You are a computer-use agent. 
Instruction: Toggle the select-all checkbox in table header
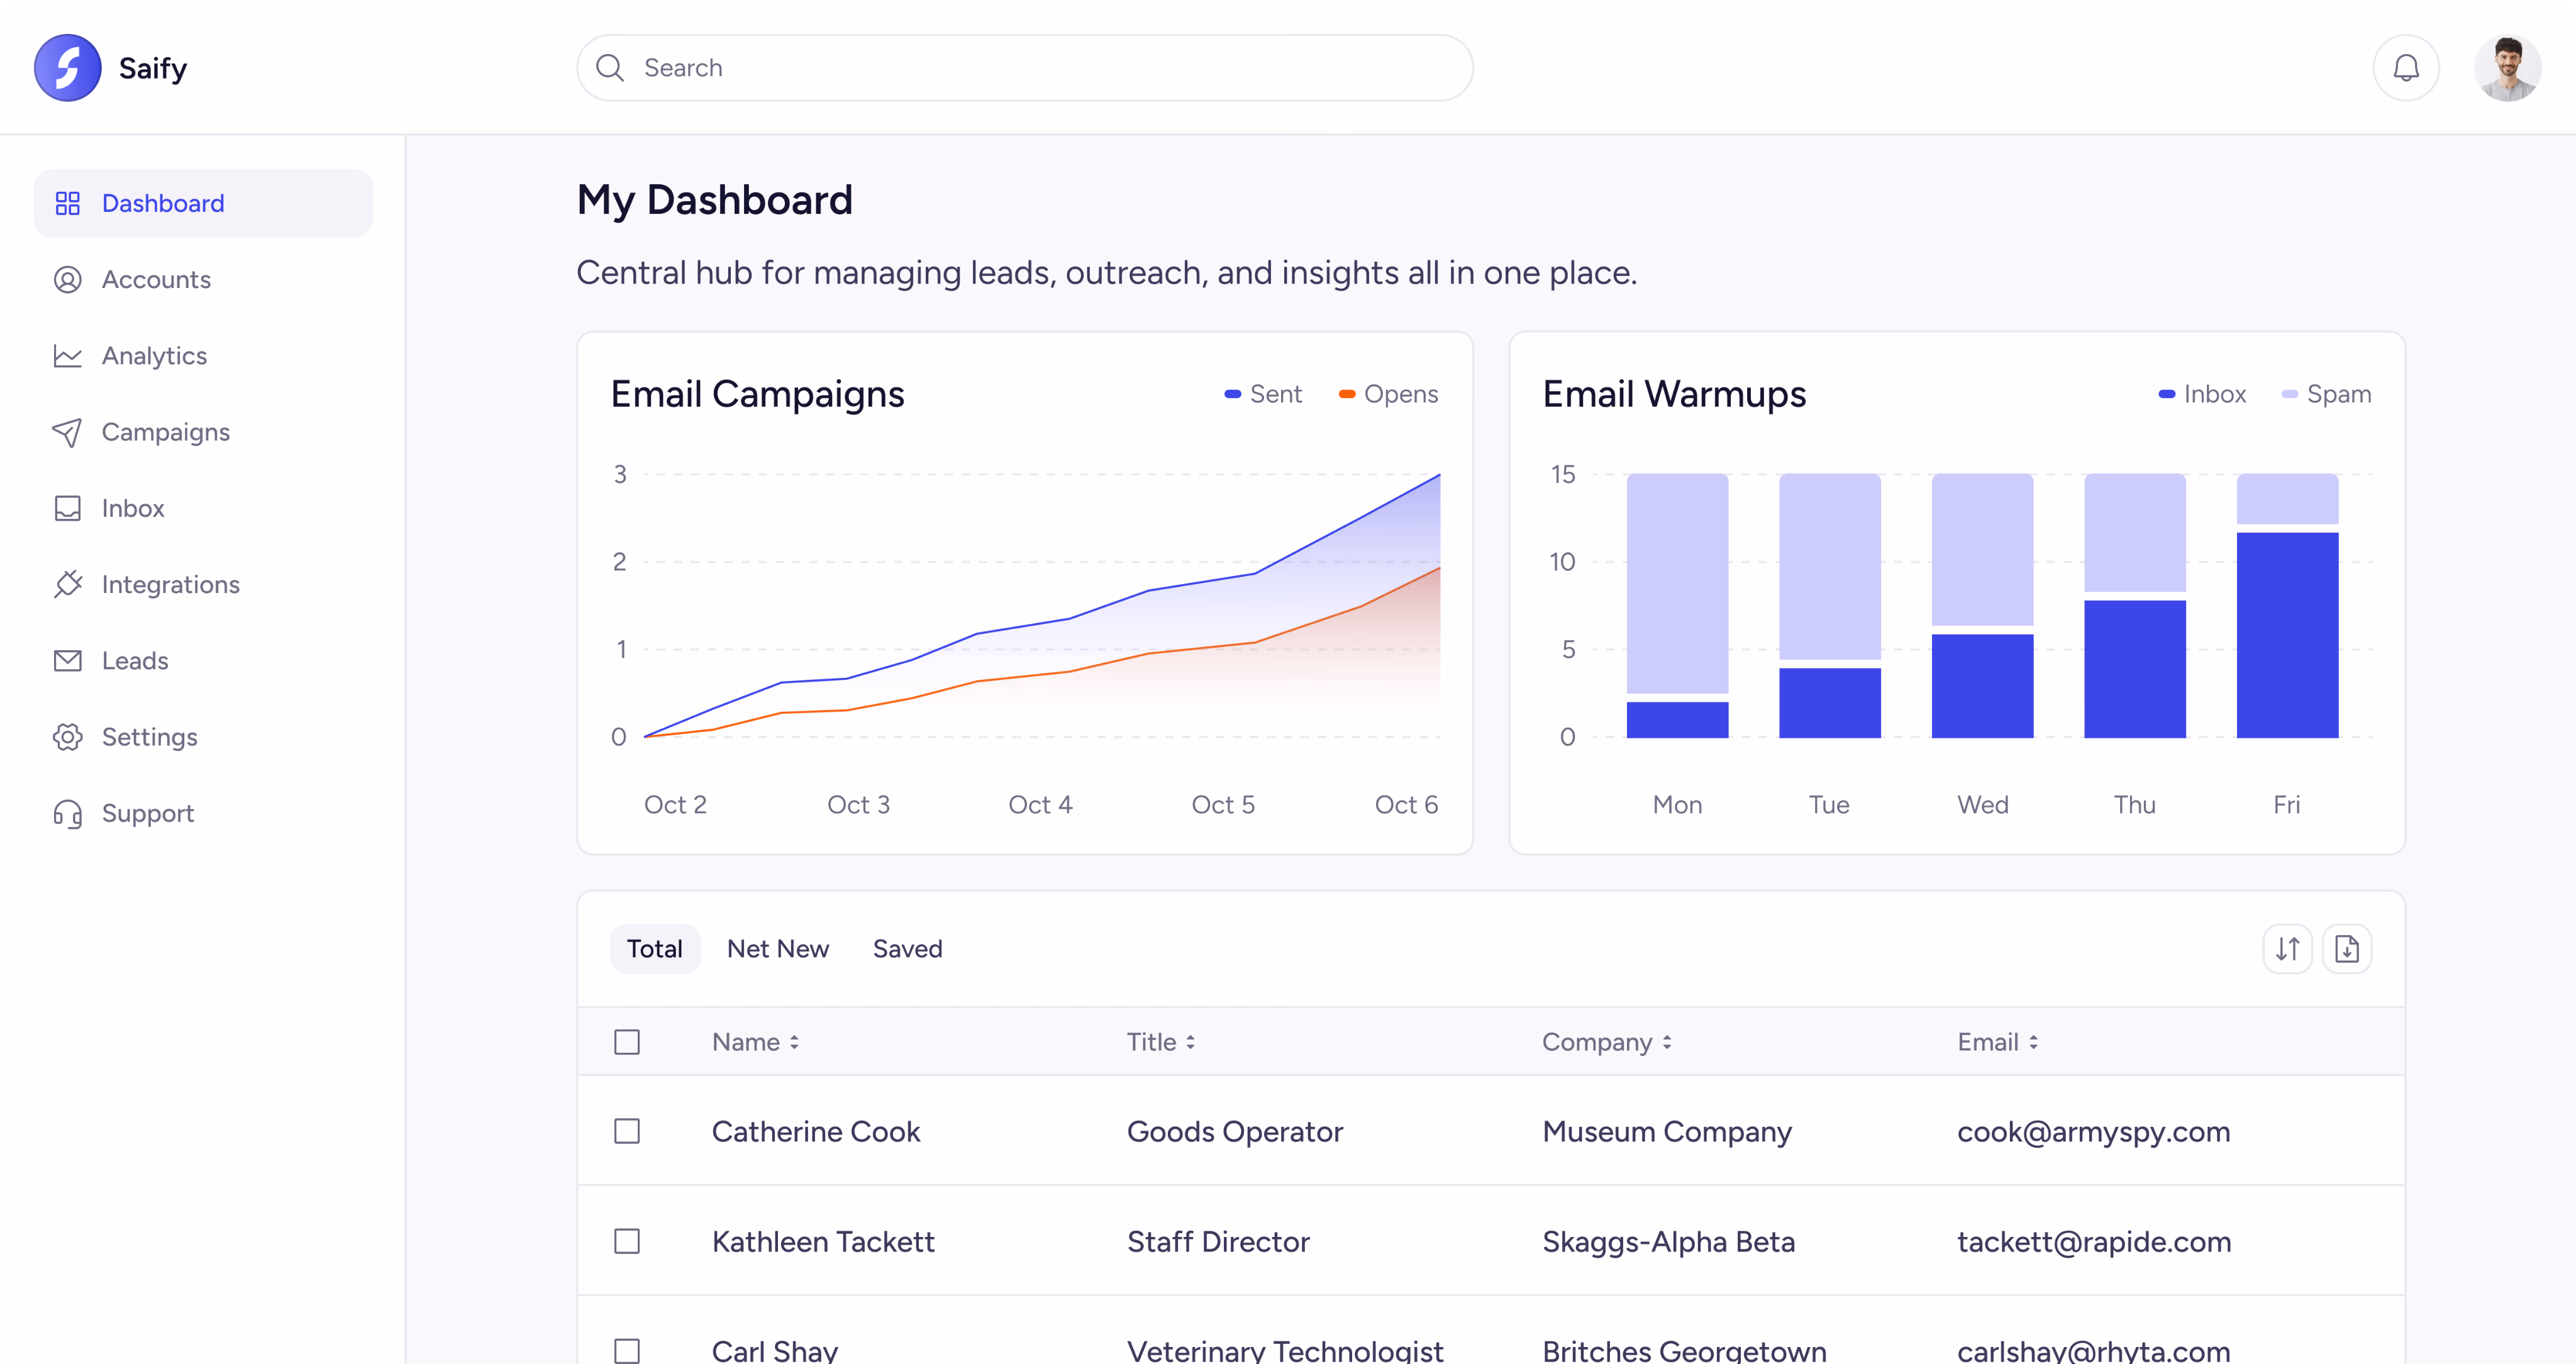click(627, 1042)
